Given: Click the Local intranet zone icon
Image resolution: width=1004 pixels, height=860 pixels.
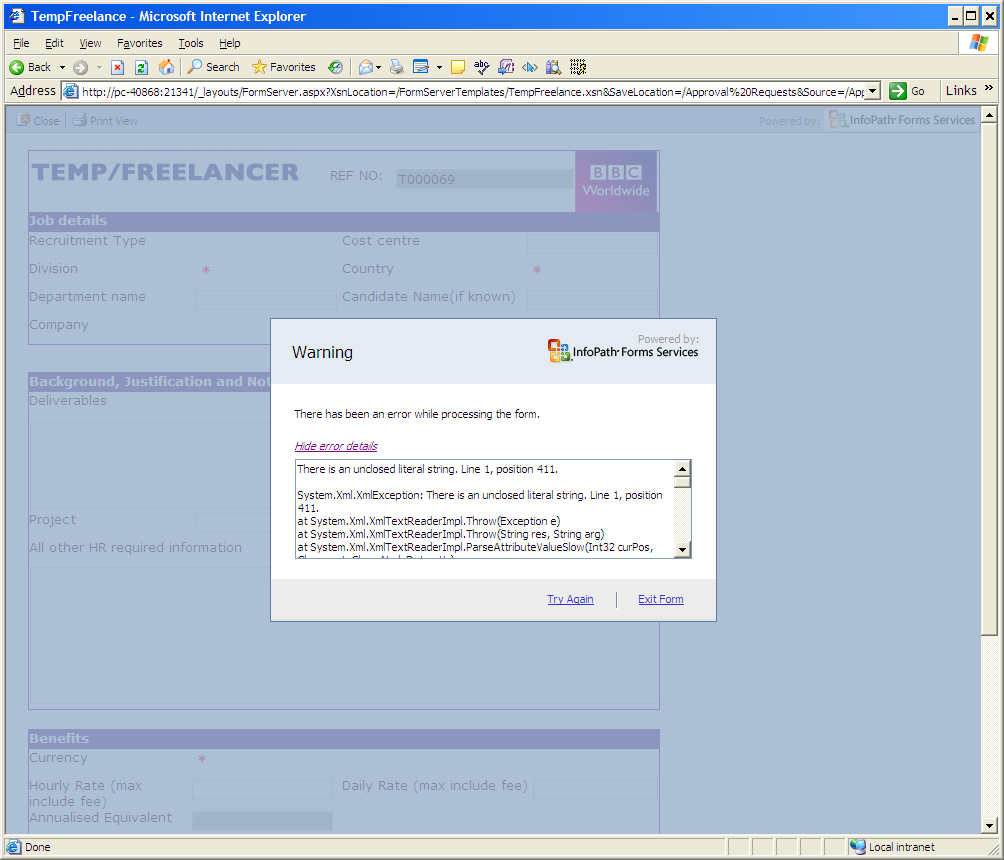Looking at the screenshot, I should point(857,847).
